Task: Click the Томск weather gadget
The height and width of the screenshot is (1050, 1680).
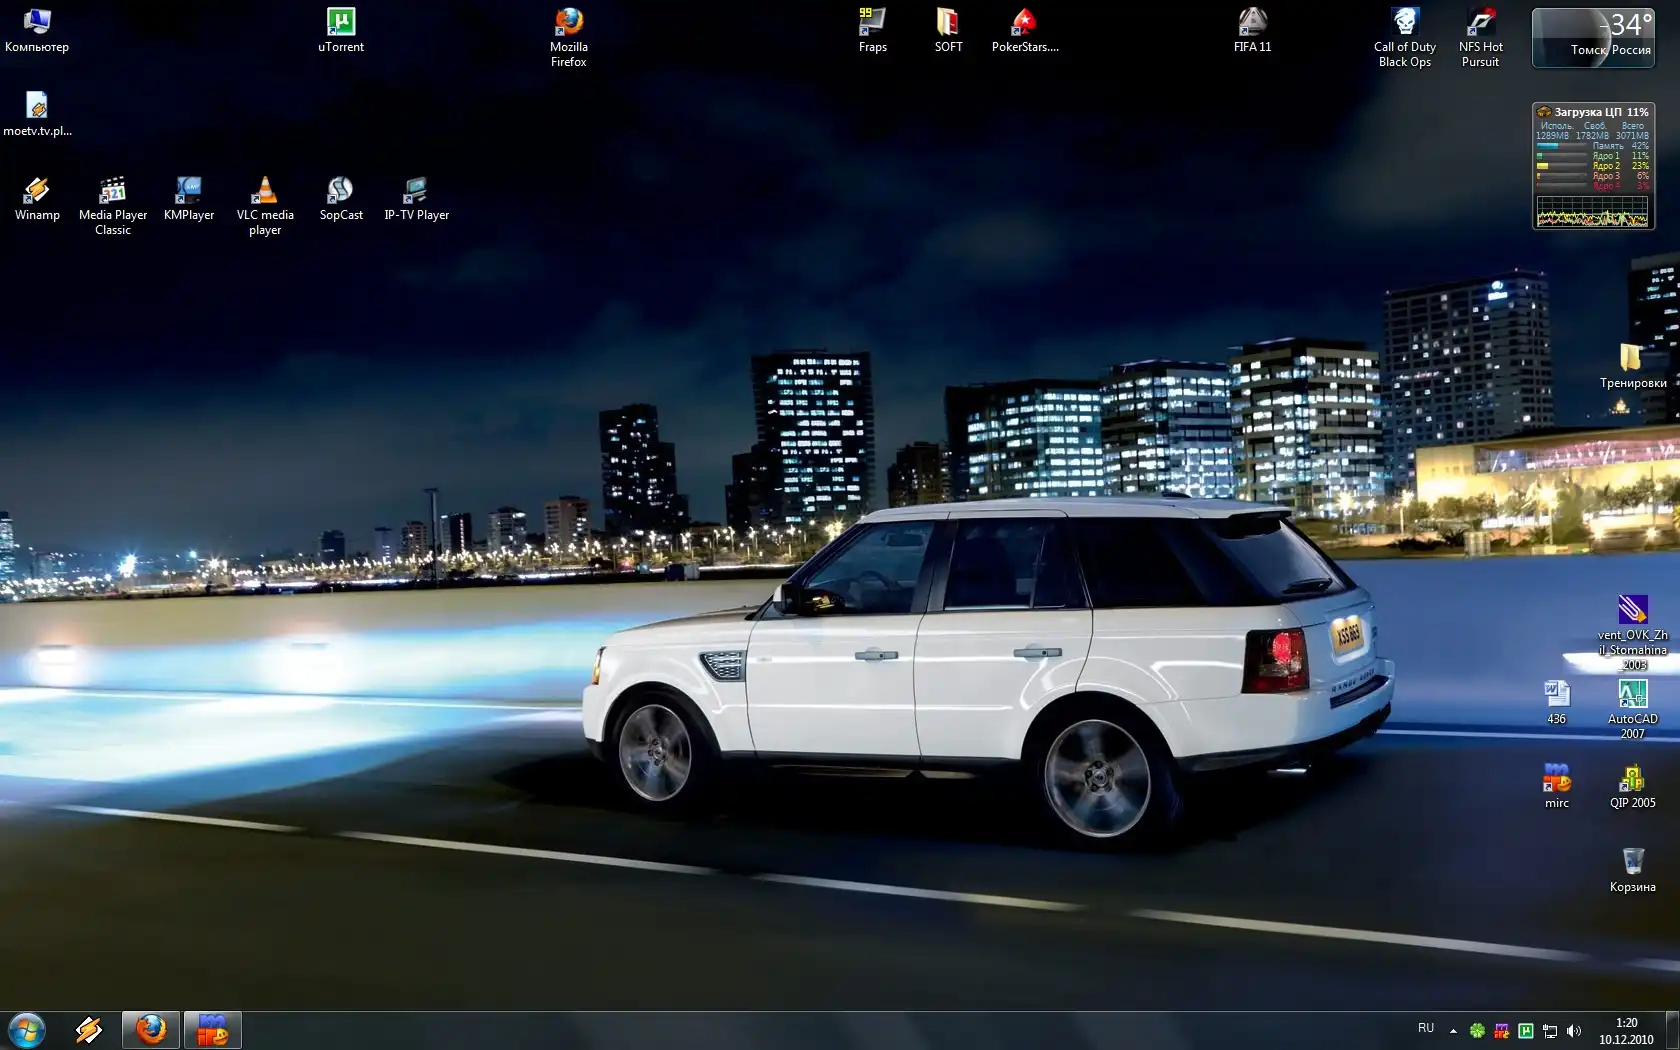Action: pos(1593,38)
